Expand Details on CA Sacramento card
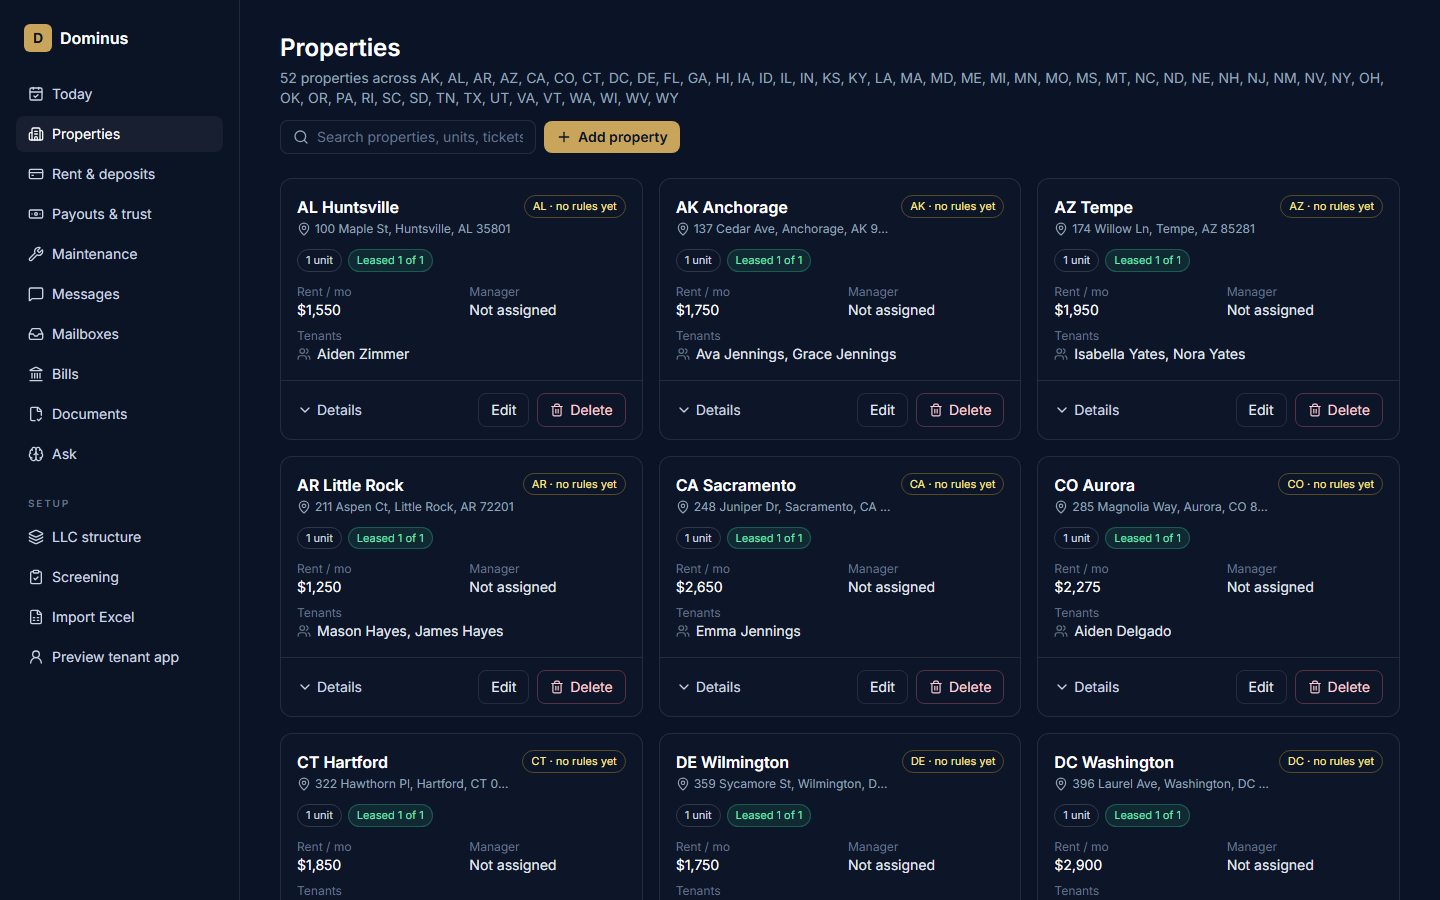The image size is (1440, 900). click(x=709, y=687)
